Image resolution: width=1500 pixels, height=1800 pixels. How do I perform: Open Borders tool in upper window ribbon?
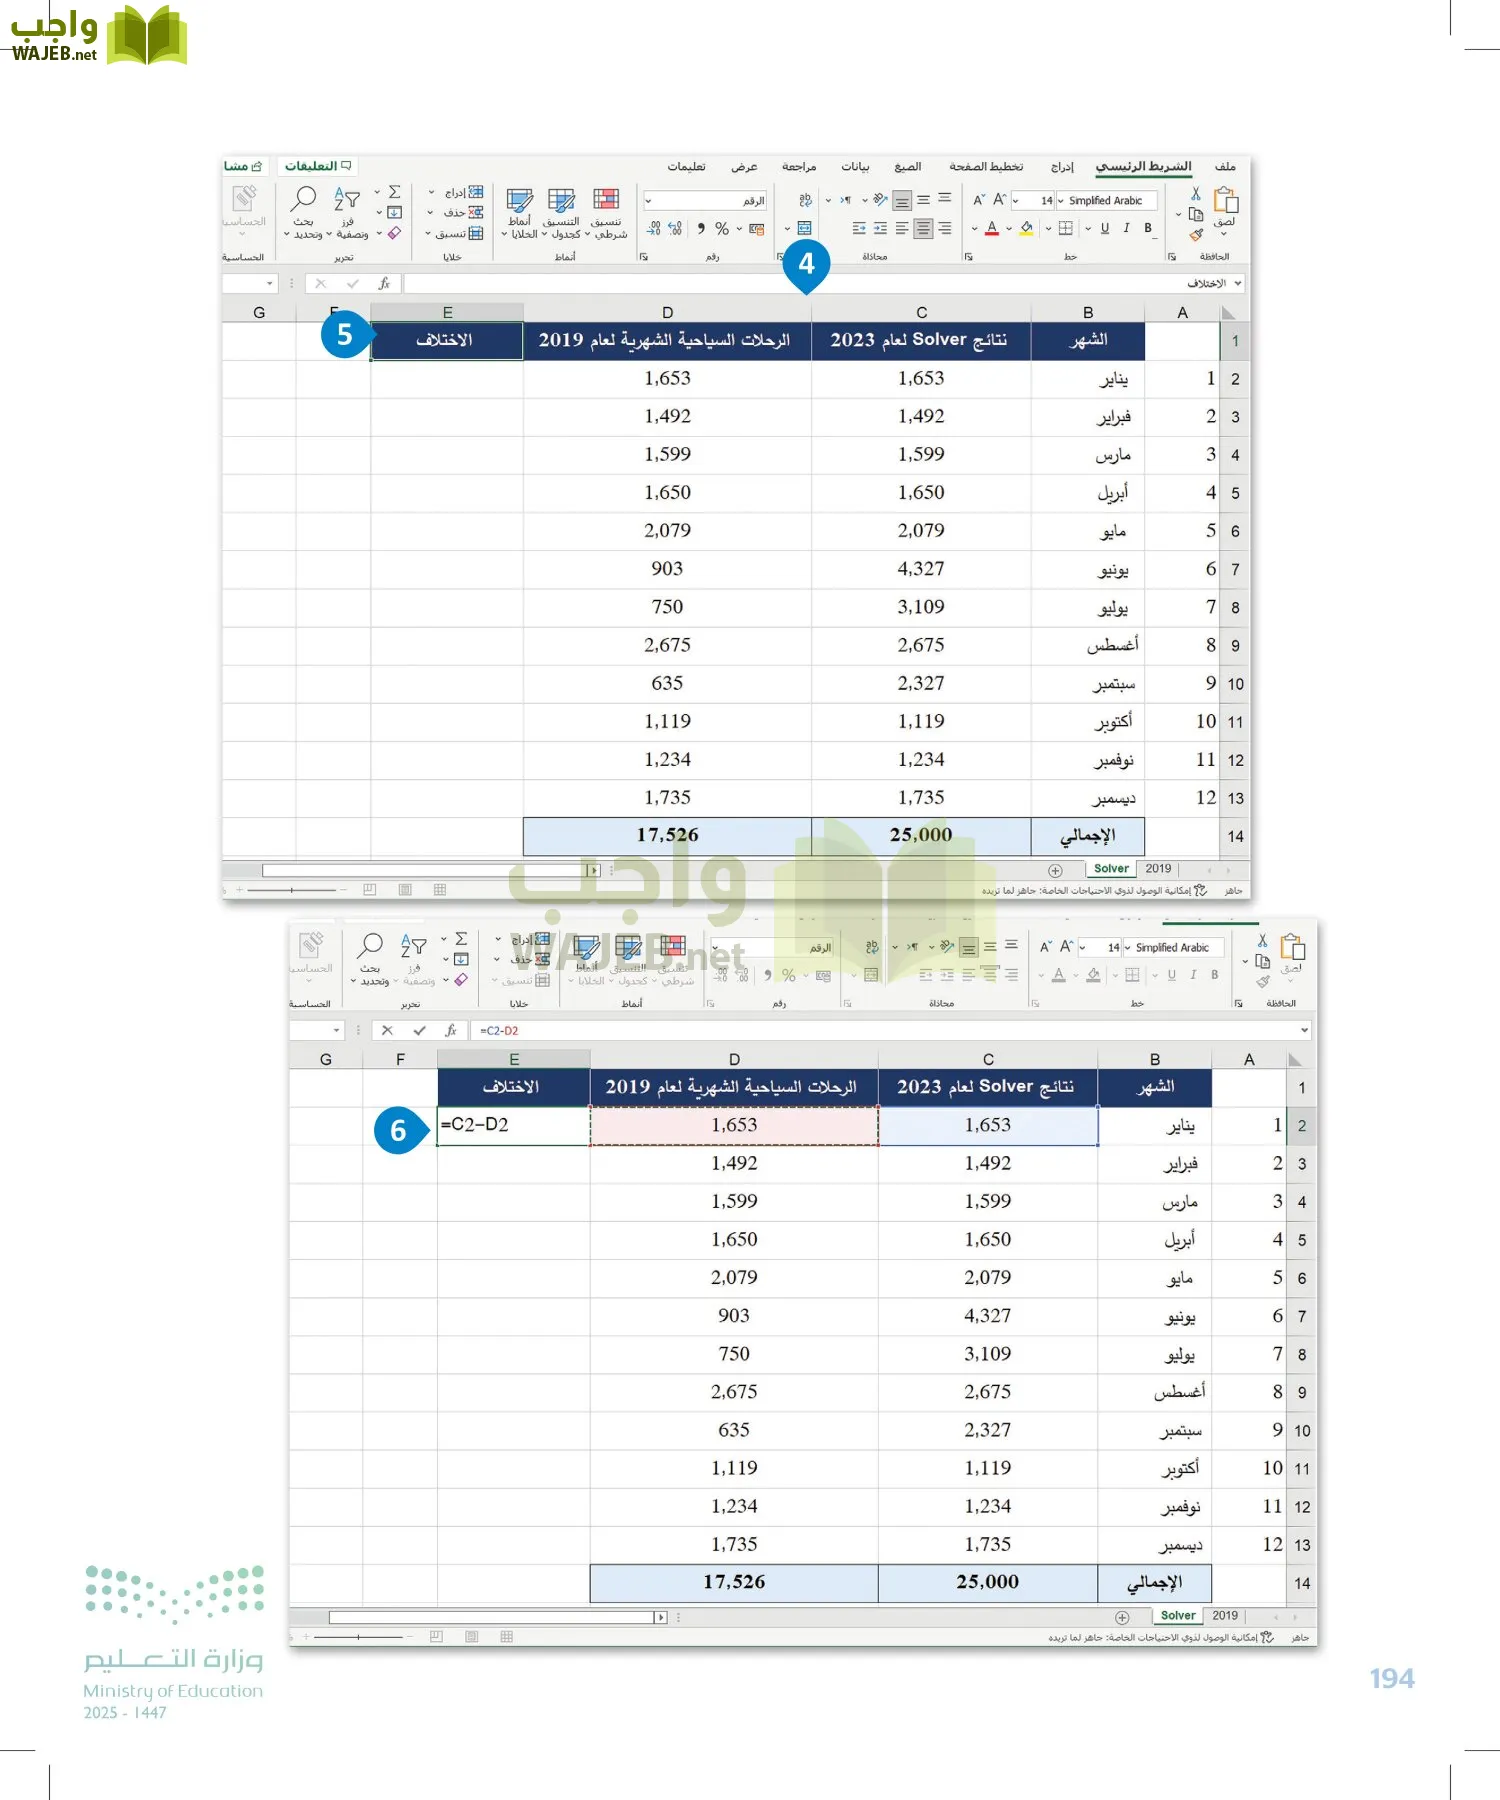[x=1066, y=229]
